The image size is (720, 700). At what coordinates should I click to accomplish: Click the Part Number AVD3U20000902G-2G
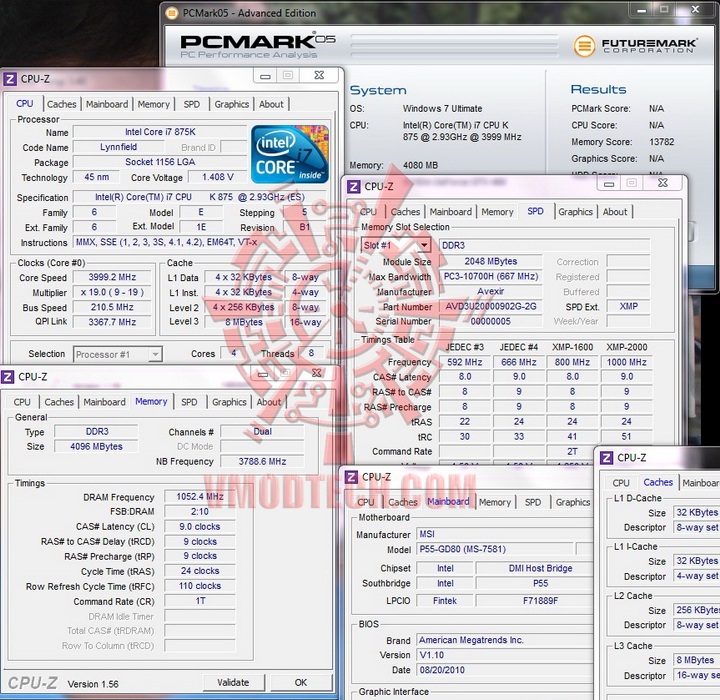[x=491, y=306]
